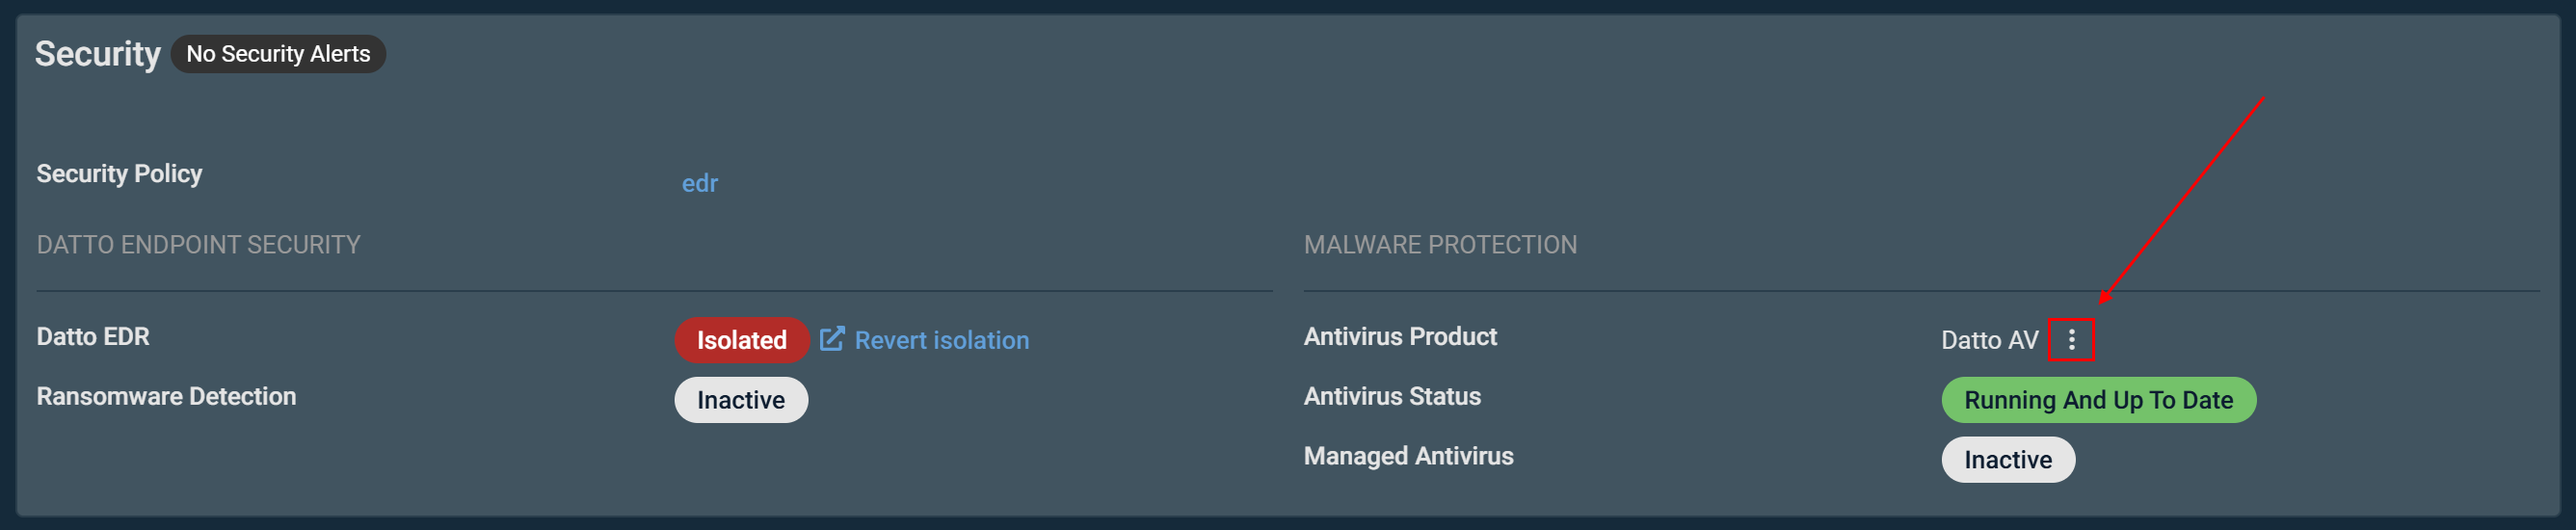Open the three-dot menu next to Datto AV
This screenshot has height=530, width=2576.
[x=2071, y=340]
